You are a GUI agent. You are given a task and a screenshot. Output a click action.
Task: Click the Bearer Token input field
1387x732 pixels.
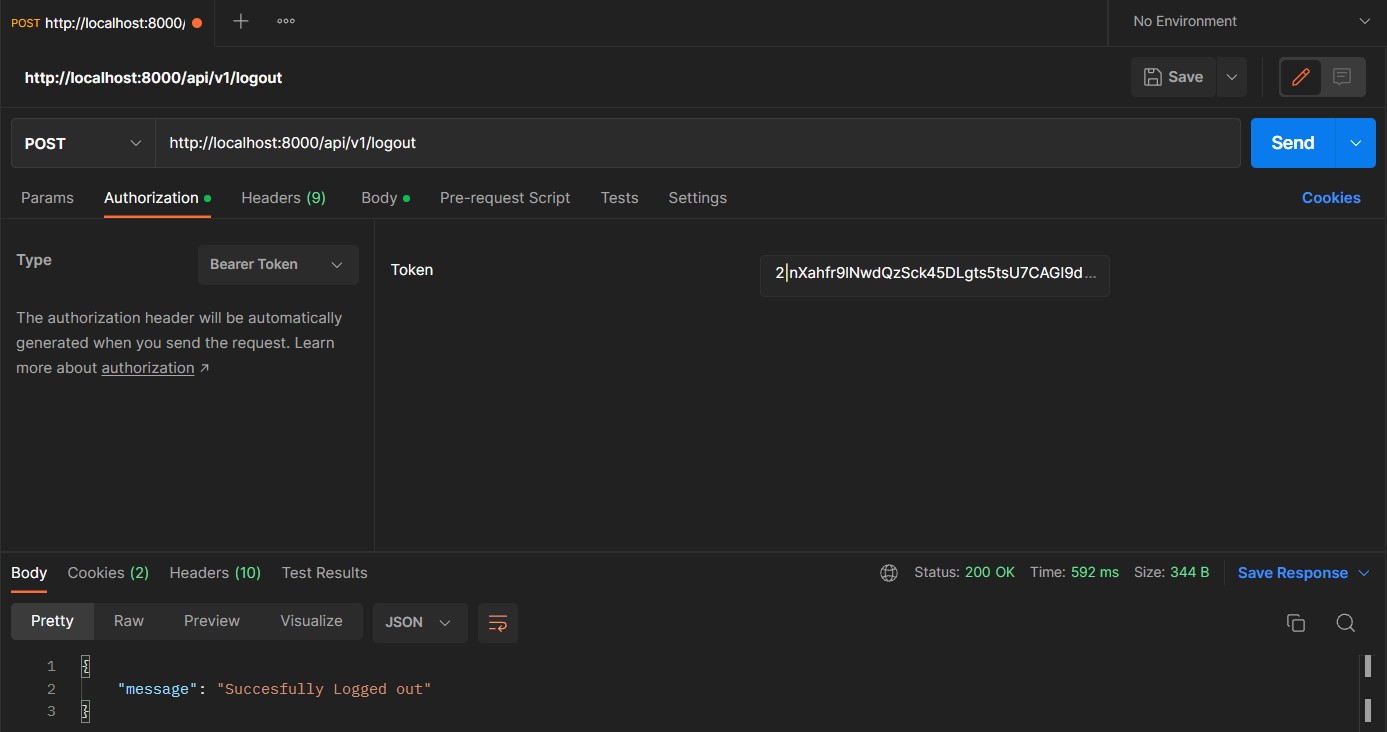pyautogui.click(x=934, y=275)
